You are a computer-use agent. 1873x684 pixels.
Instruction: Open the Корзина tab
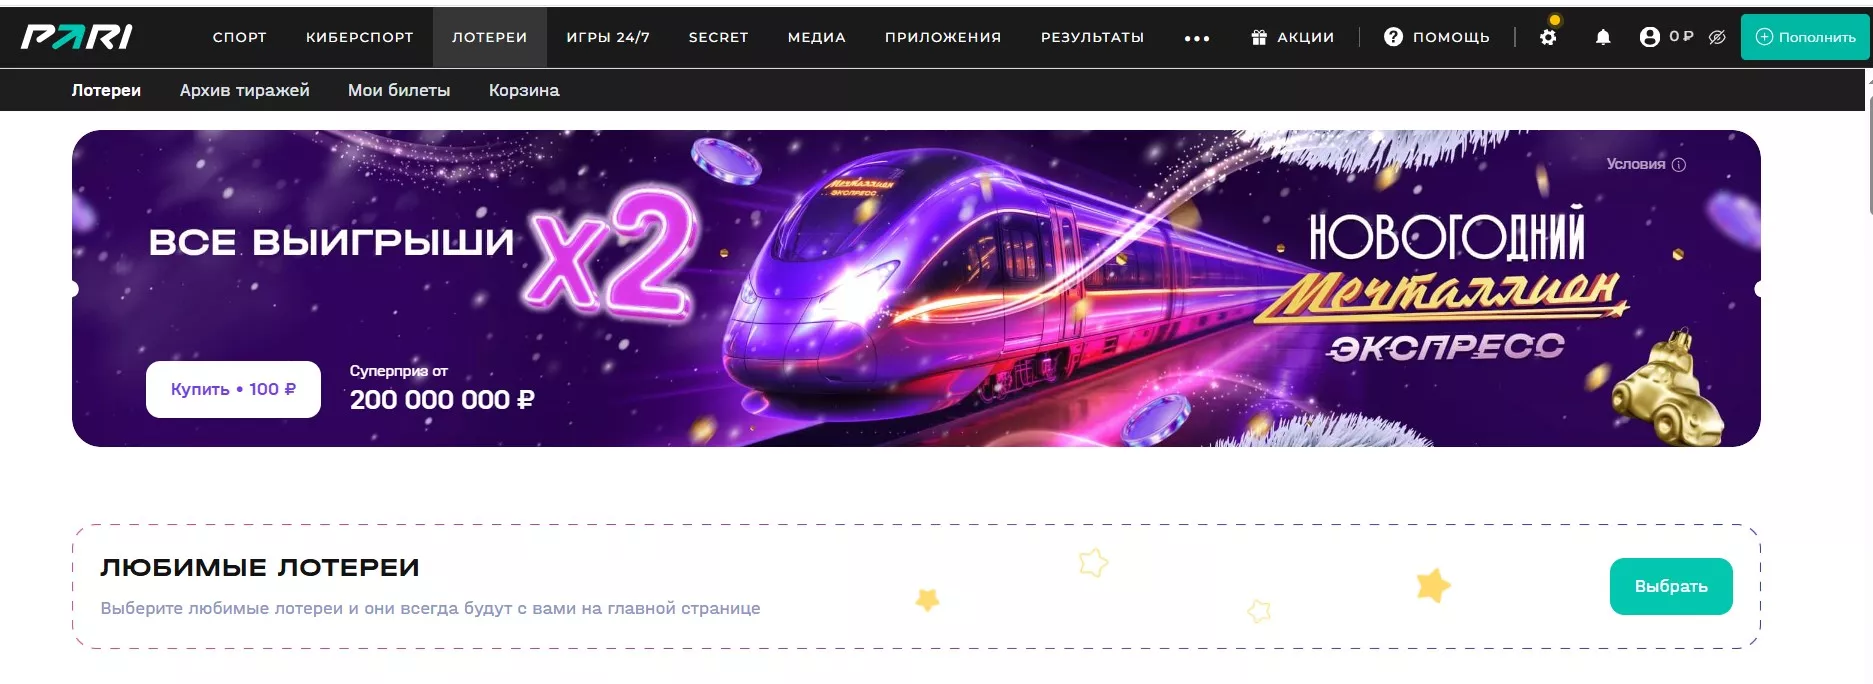click(524, 90)
